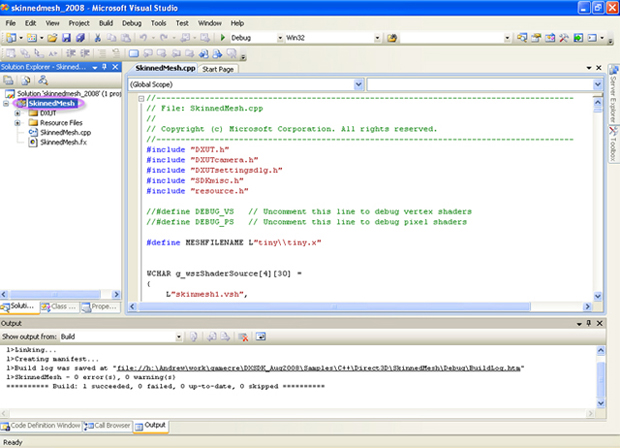Open the Project menu

[79, 23]
